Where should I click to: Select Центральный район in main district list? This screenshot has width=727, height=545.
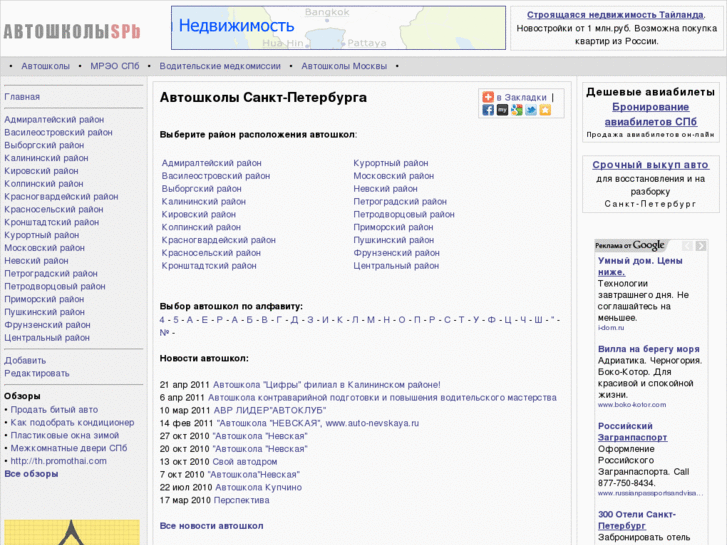(396, 266)
